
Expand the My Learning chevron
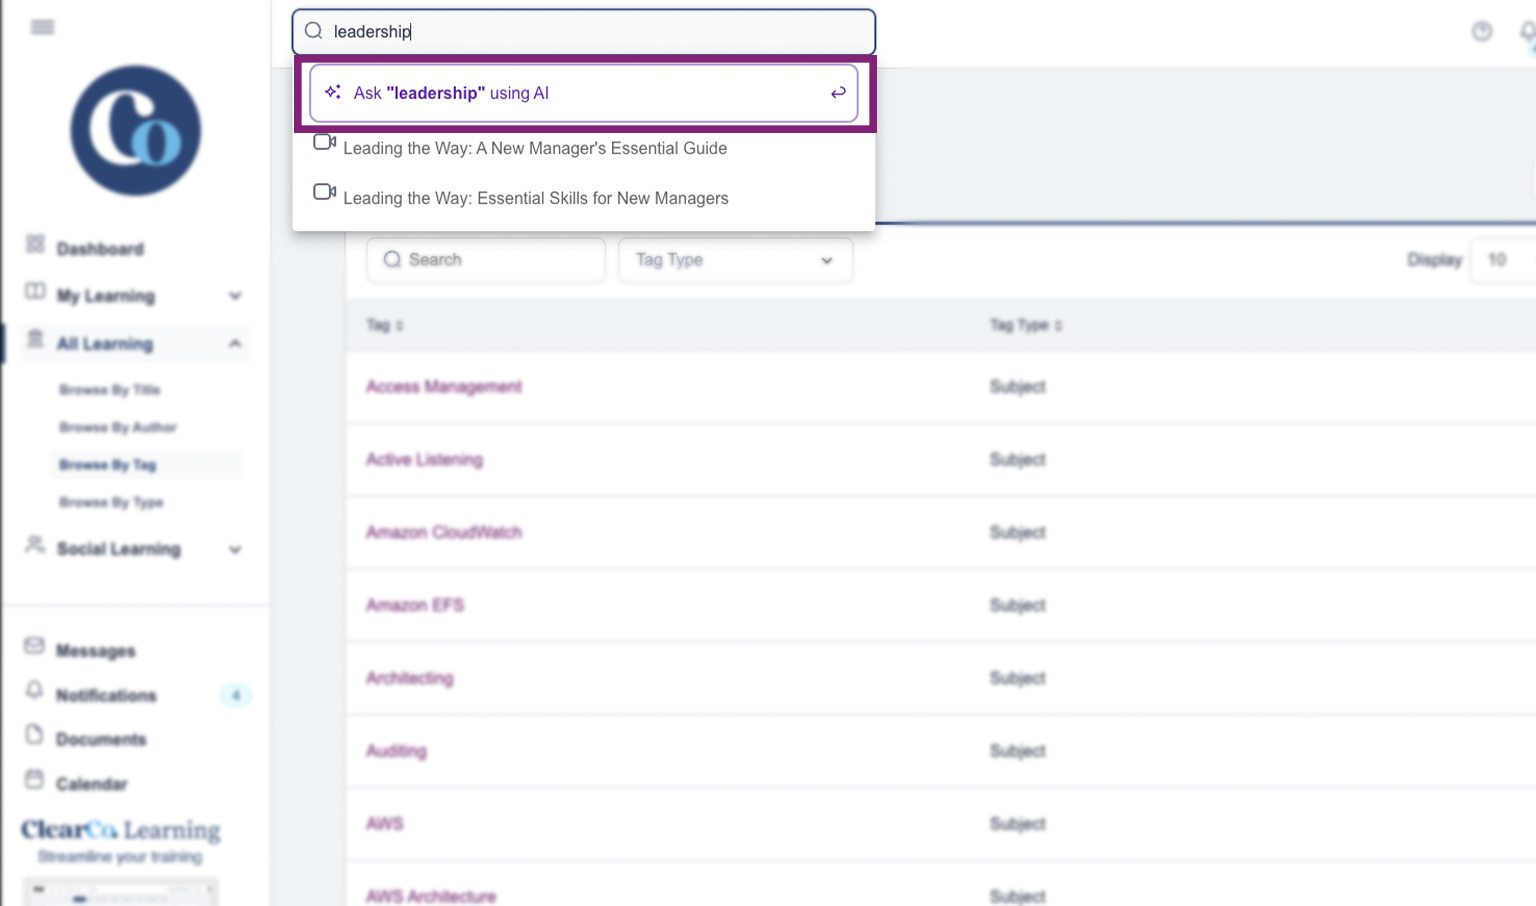click(235, 296)
